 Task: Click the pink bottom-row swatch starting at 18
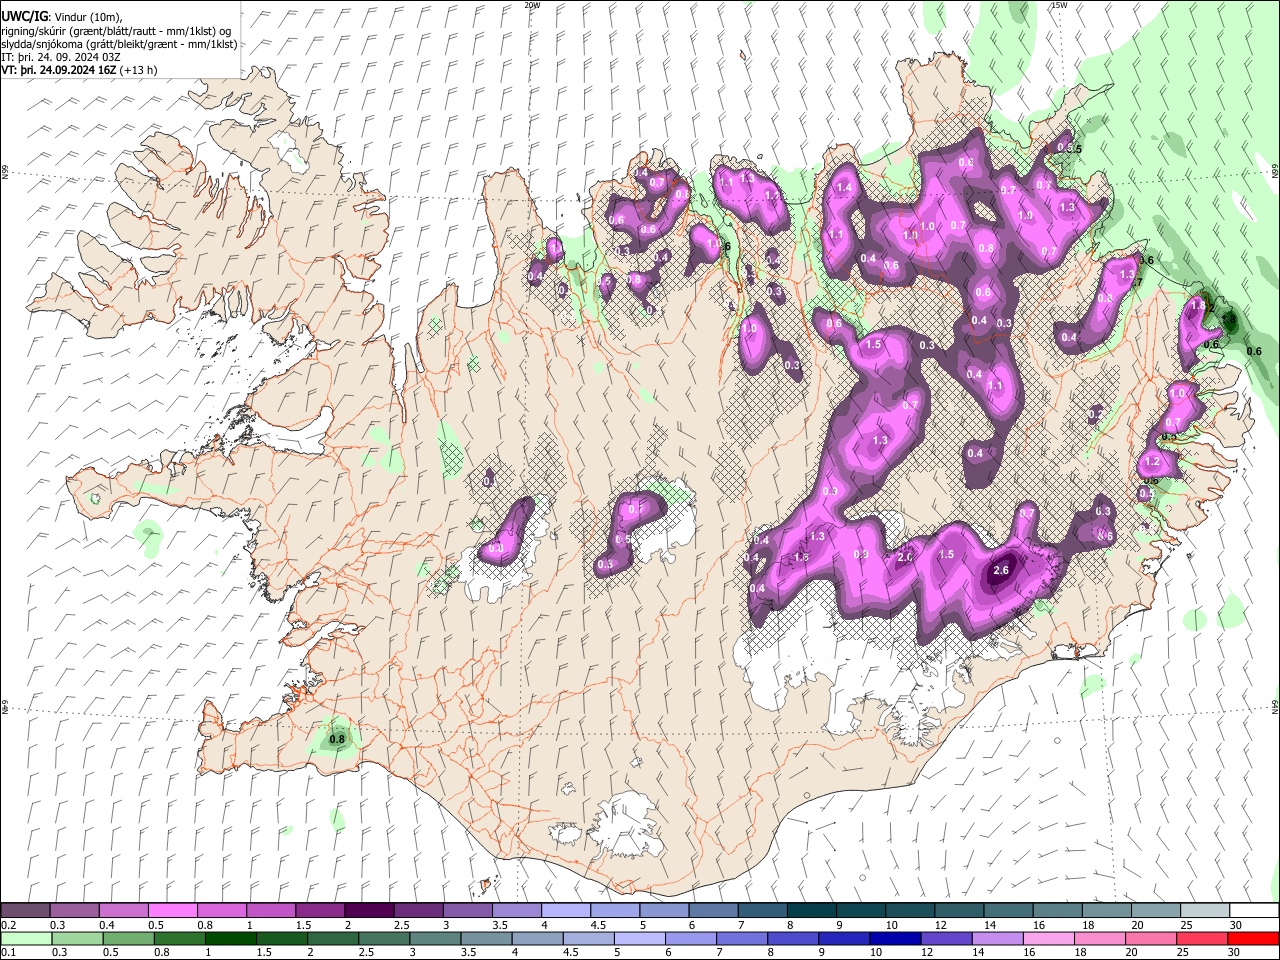[1099, 939]
